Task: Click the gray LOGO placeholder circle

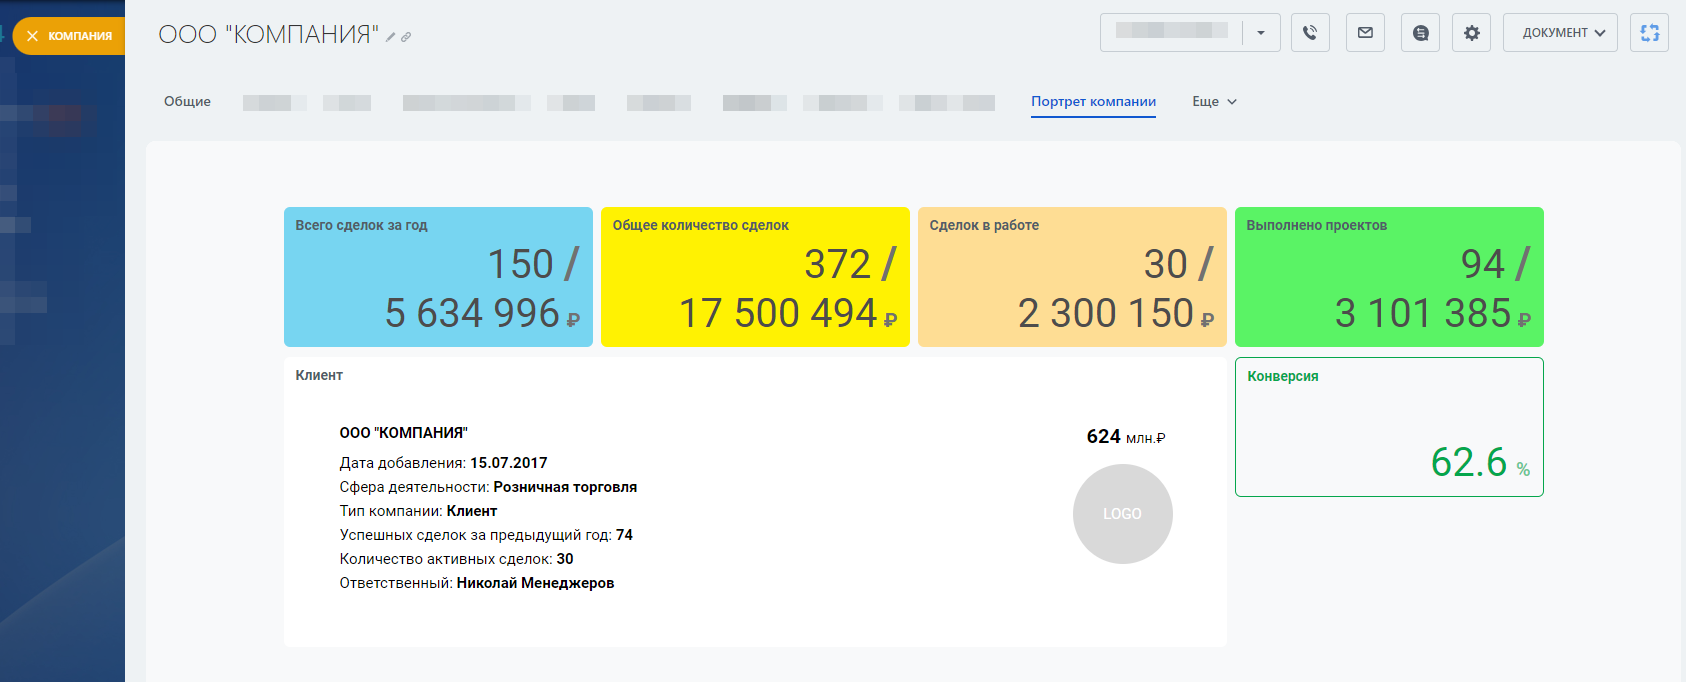Action: (1122, 514)
